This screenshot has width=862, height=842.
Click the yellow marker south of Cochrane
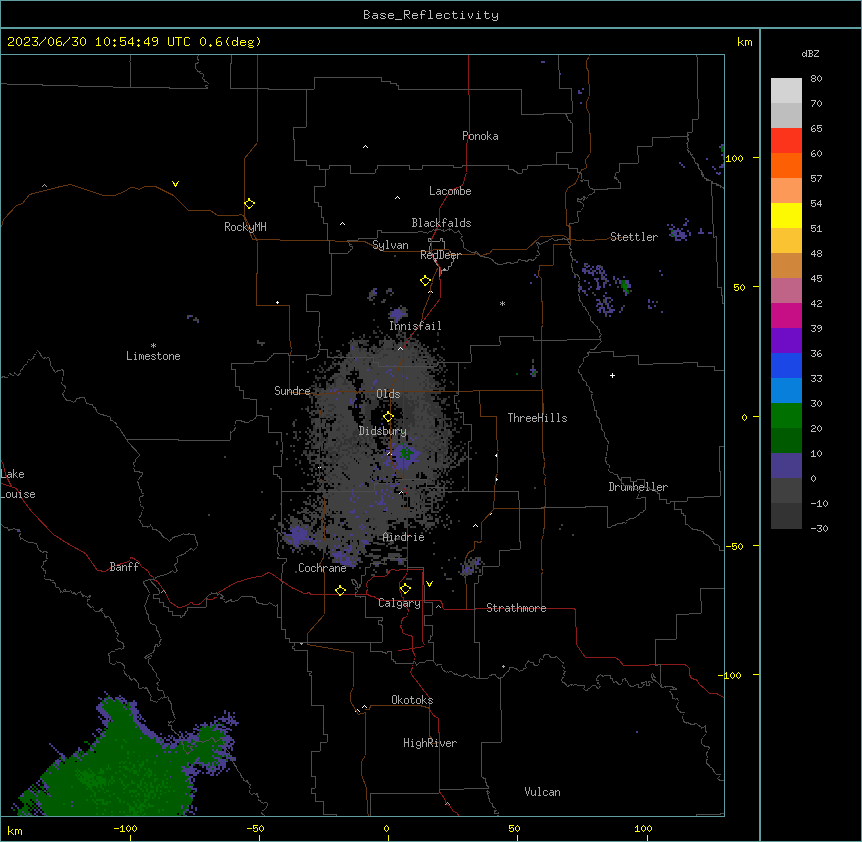click(340, 590)
